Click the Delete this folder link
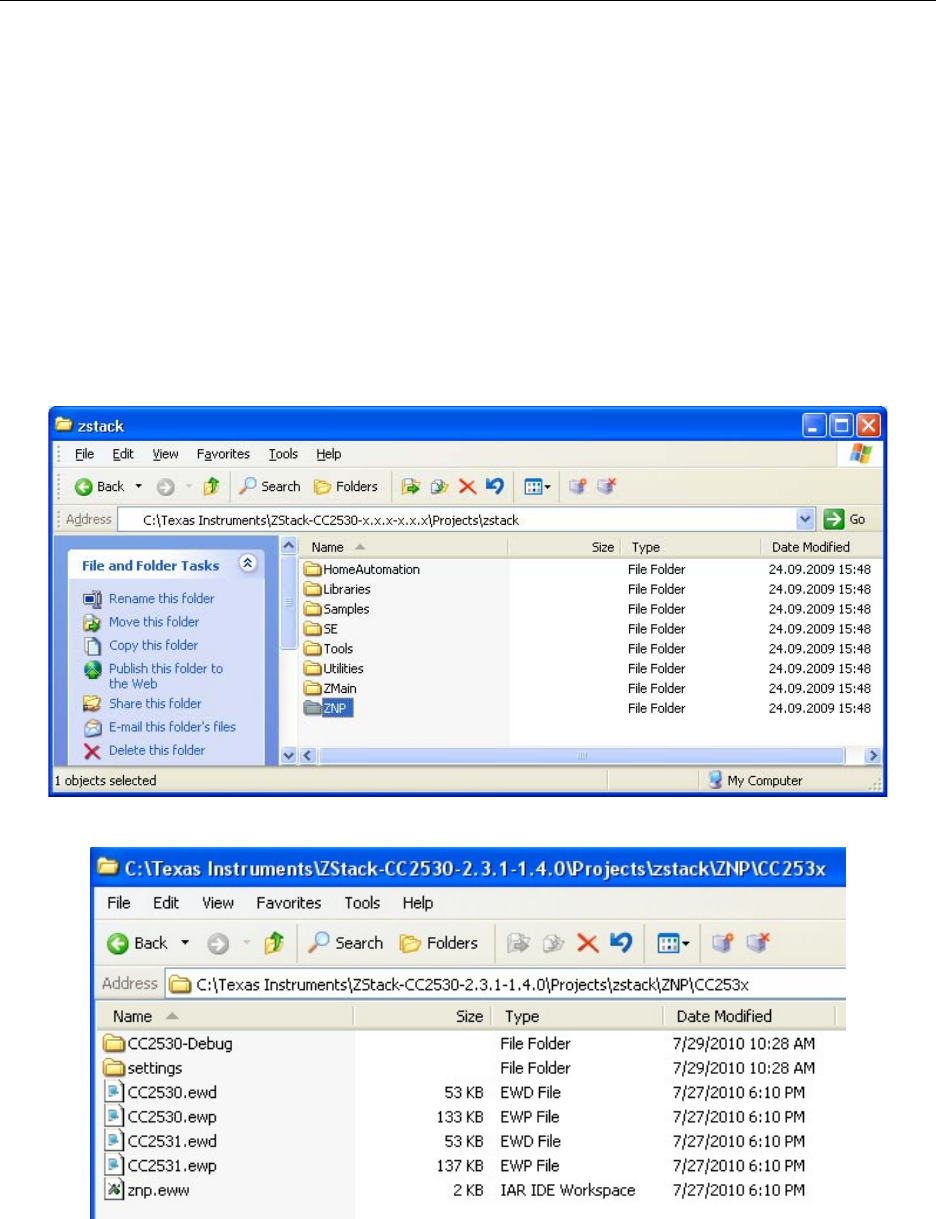Screen dimensions: 936x1219 click(x=157, y=750)
